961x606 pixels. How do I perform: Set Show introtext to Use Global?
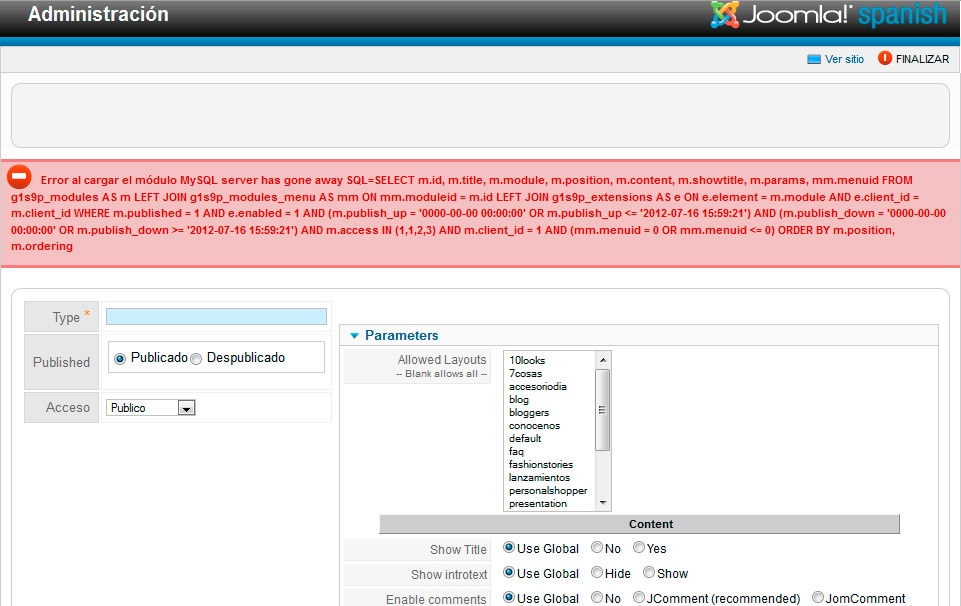click(509, 572)
